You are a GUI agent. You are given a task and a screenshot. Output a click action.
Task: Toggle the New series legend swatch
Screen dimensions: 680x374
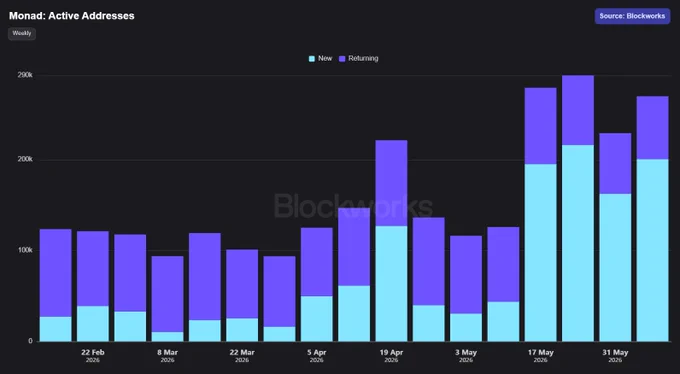pos(312,59)
